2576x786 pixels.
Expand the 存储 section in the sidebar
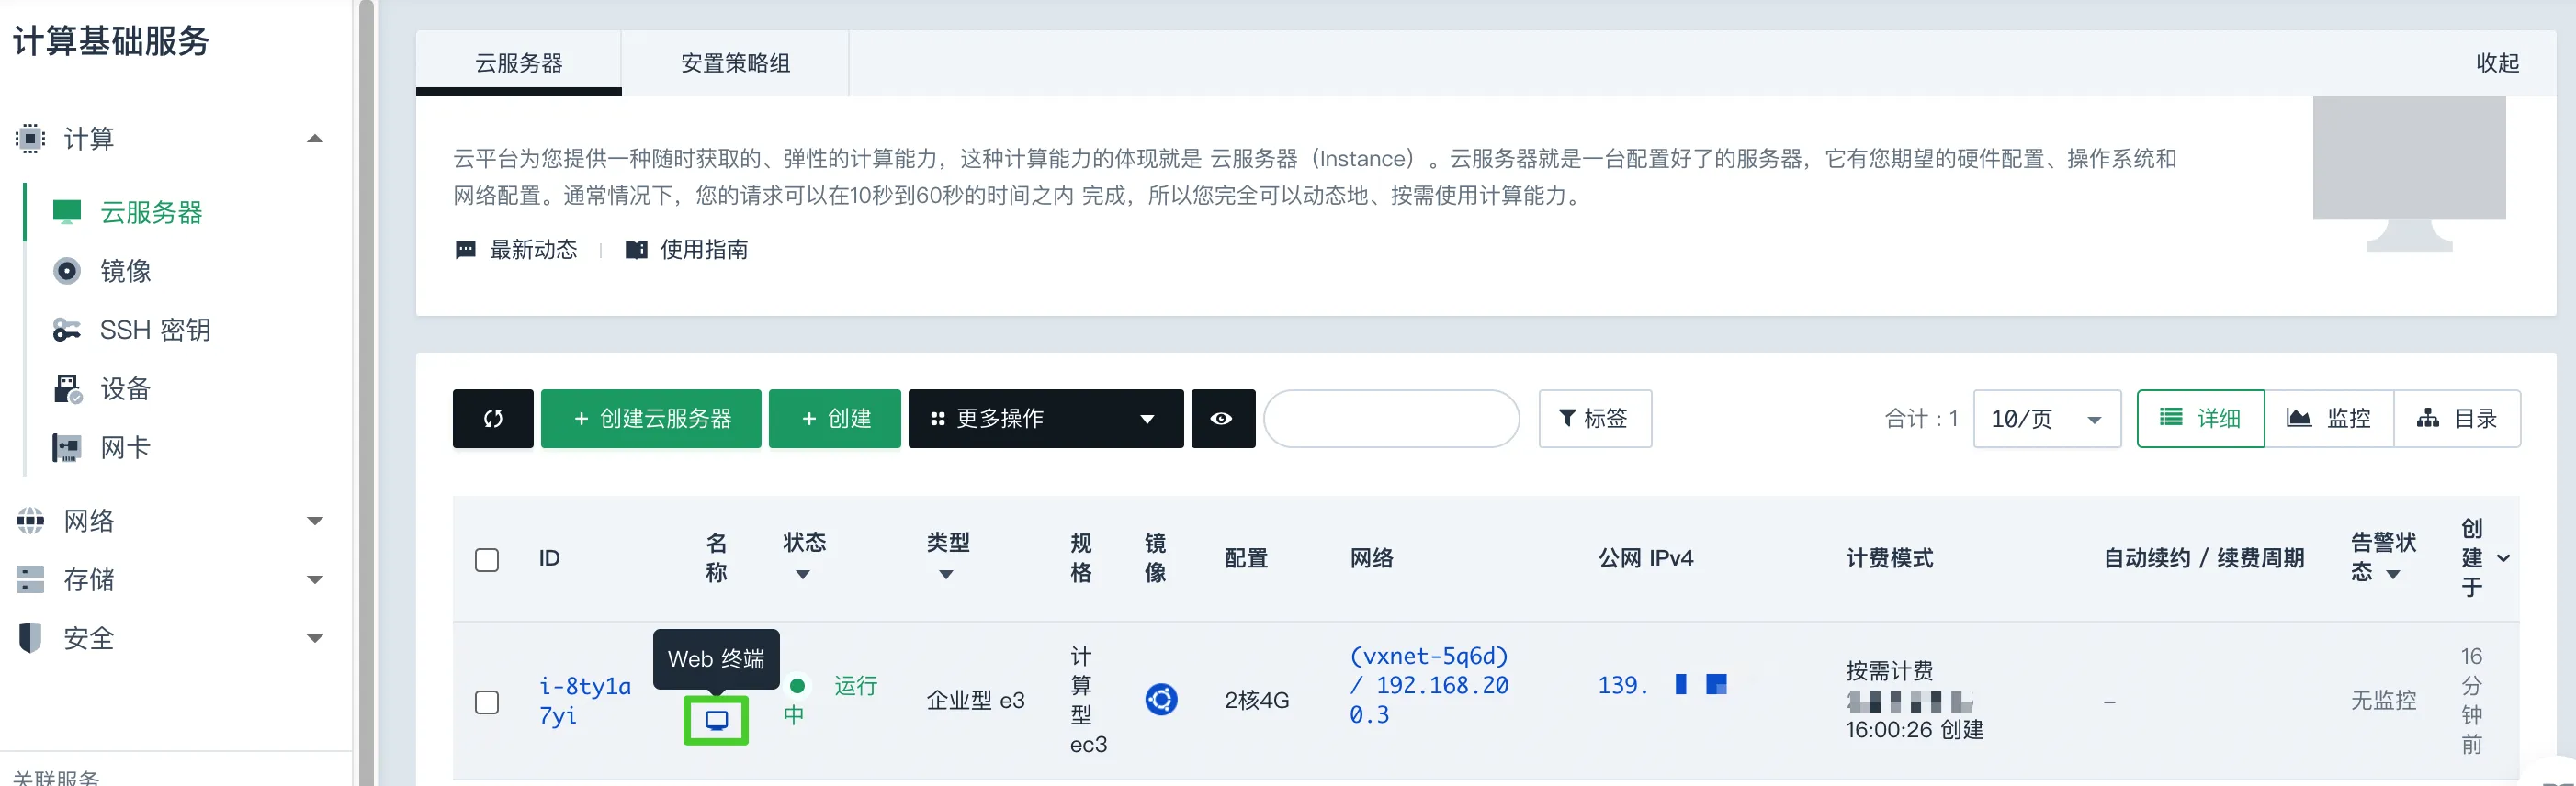click(x=315, y=579)
